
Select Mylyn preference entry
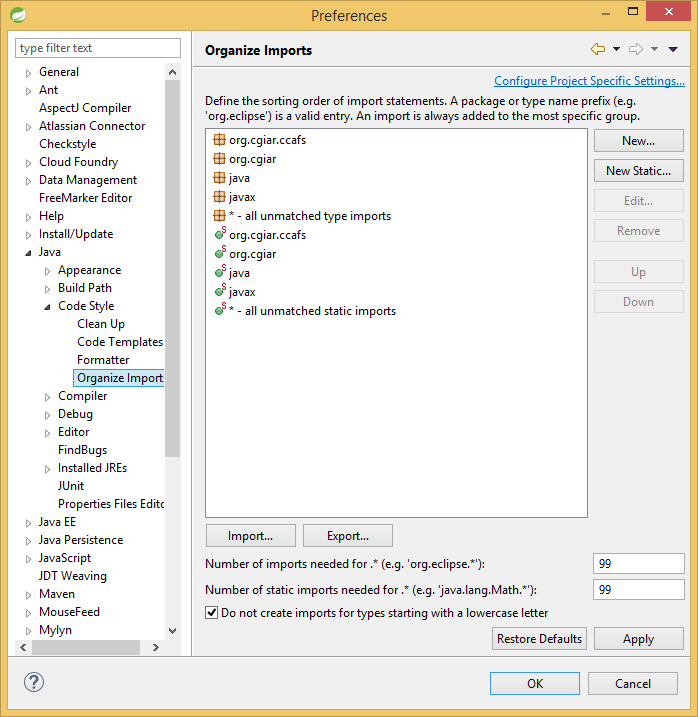(x=55, y=630)
